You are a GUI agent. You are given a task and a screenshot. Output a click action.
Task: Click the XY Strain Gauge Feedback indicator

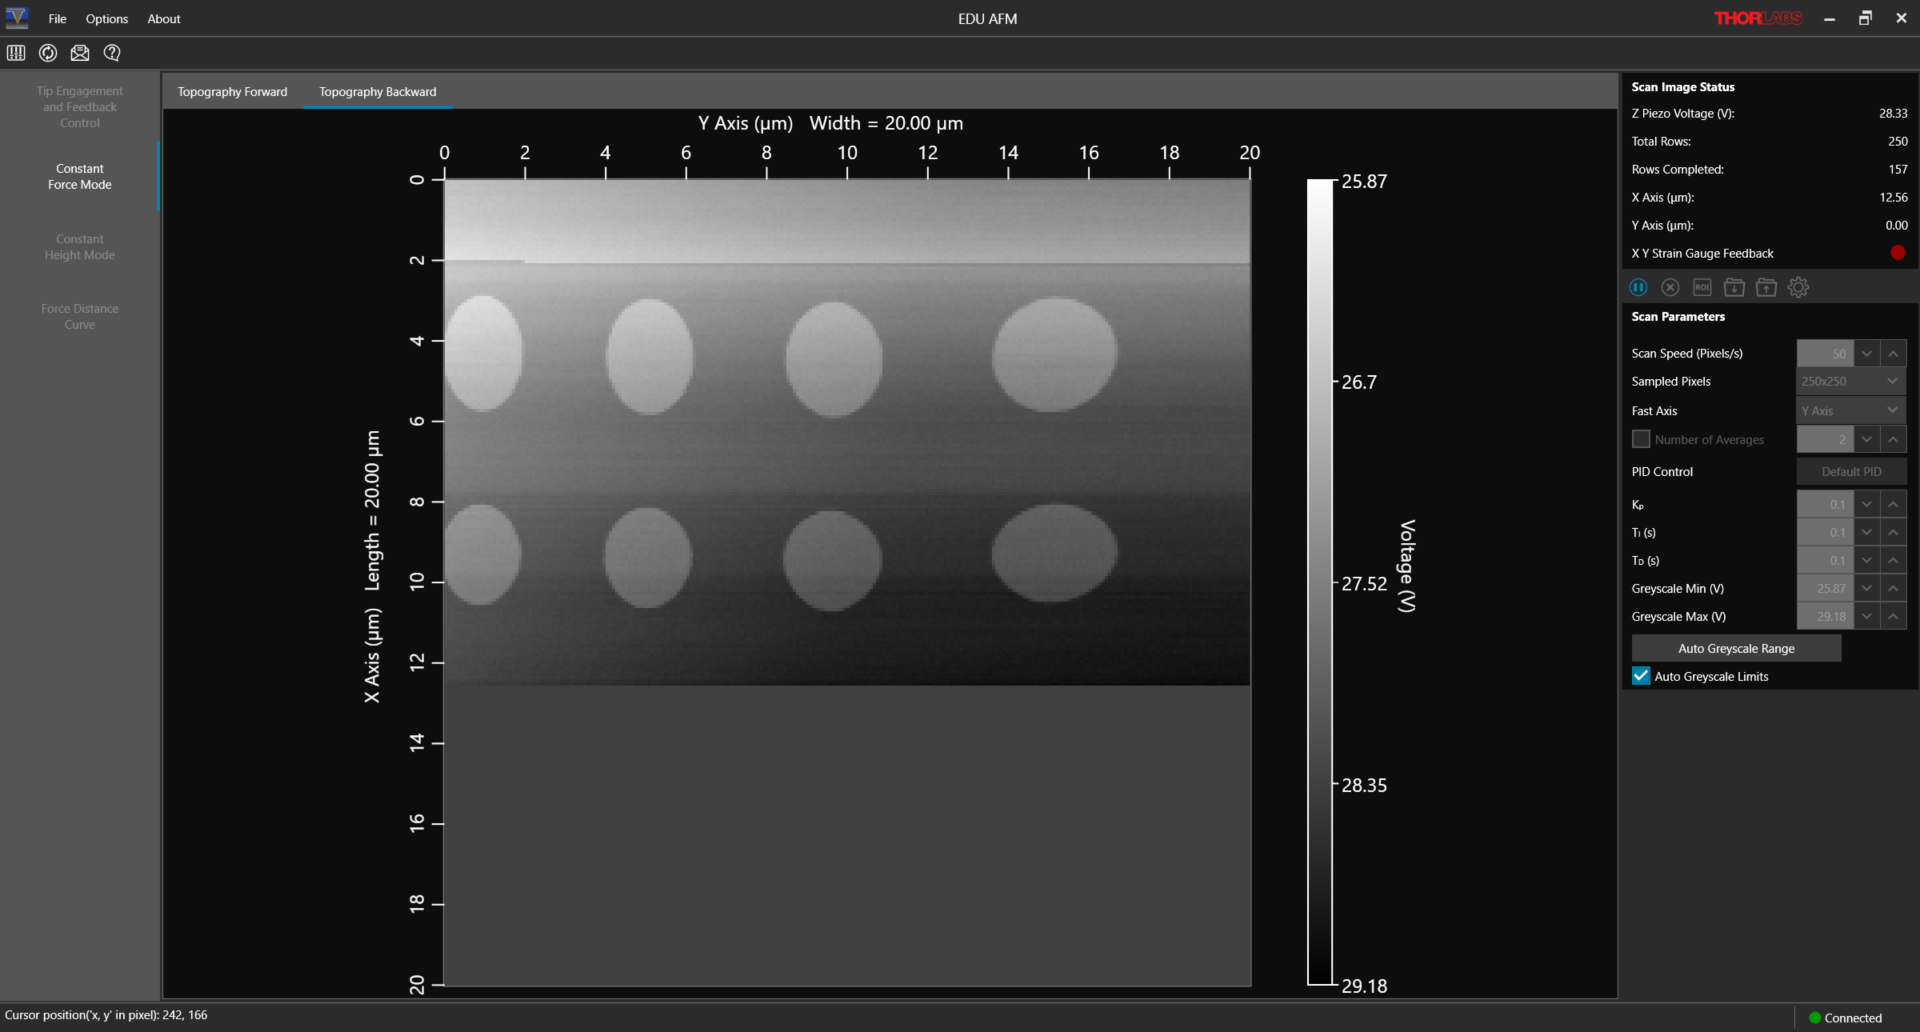pos(1897,253)
